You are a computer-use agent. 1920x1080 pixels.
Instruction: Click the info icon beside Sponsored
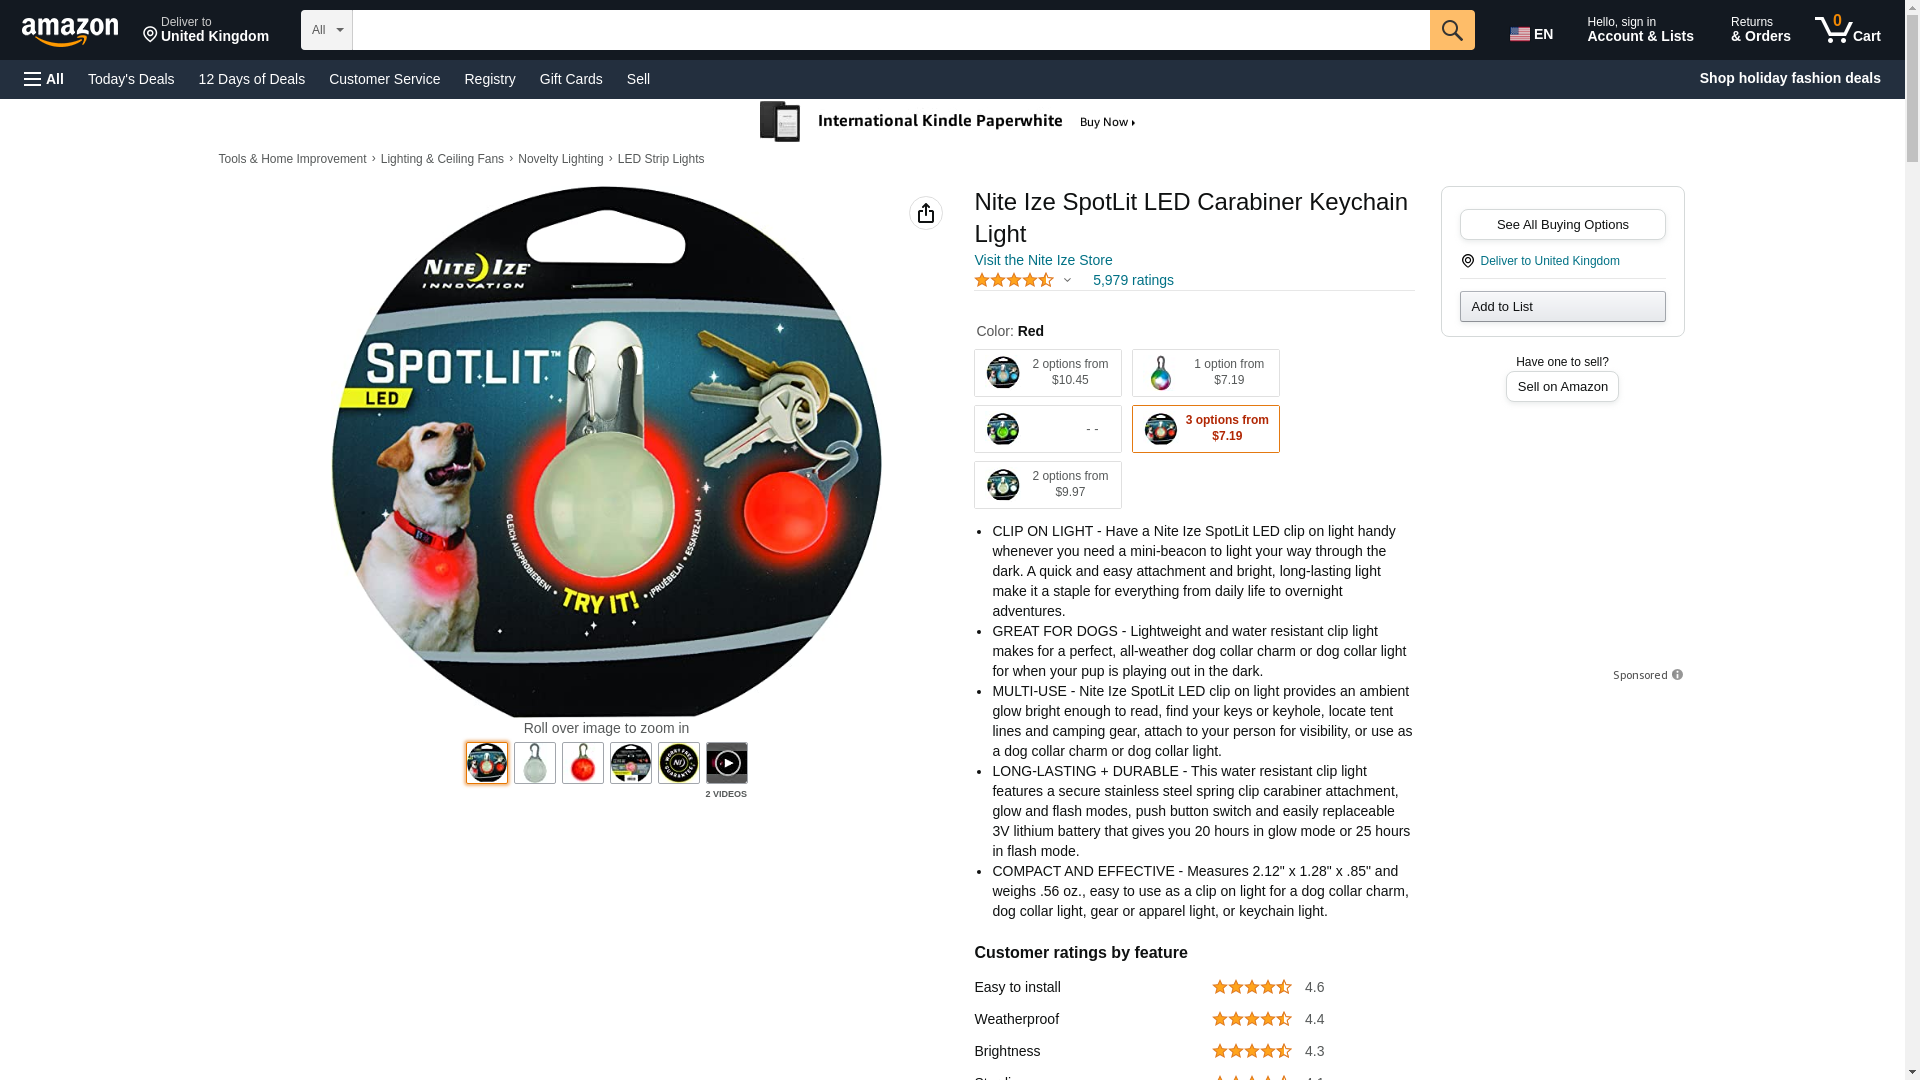[x=1677, y=675]
